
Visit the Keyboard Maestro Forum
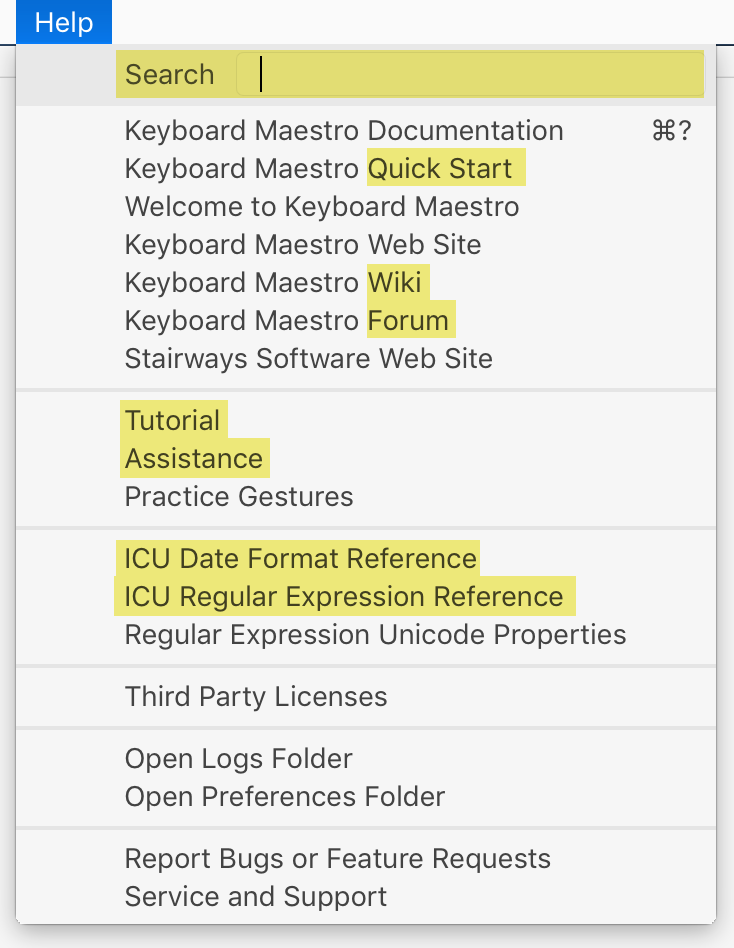point(288,320)
